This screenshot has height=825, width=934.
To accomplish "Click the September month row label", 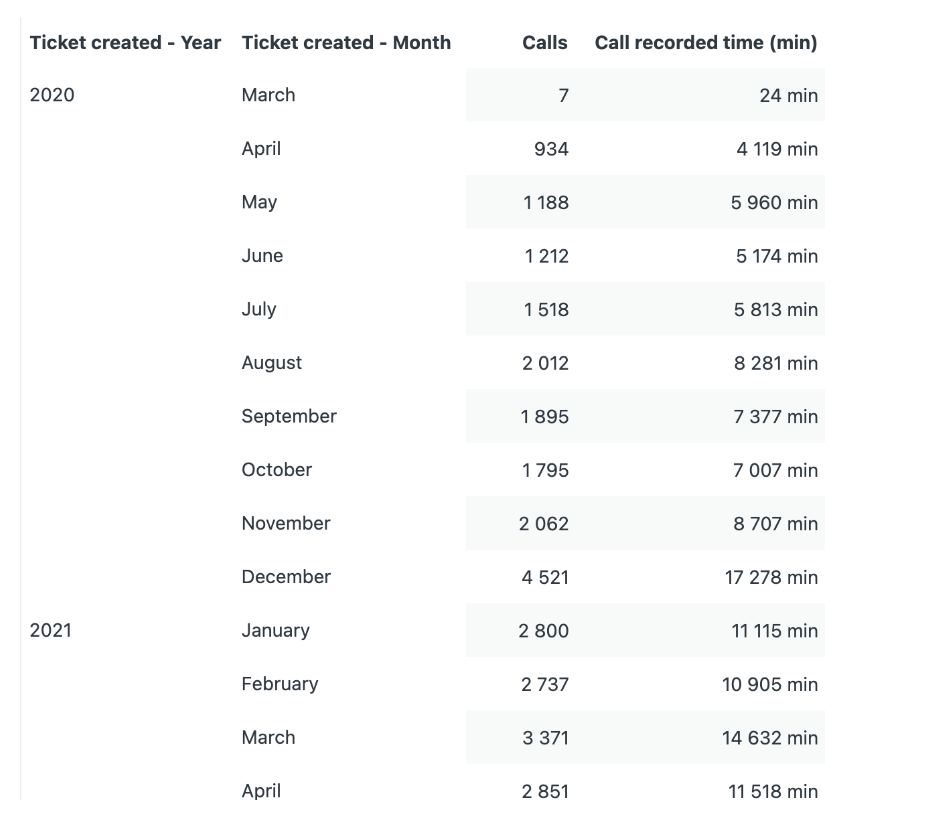I will click(x=289, y=416).
